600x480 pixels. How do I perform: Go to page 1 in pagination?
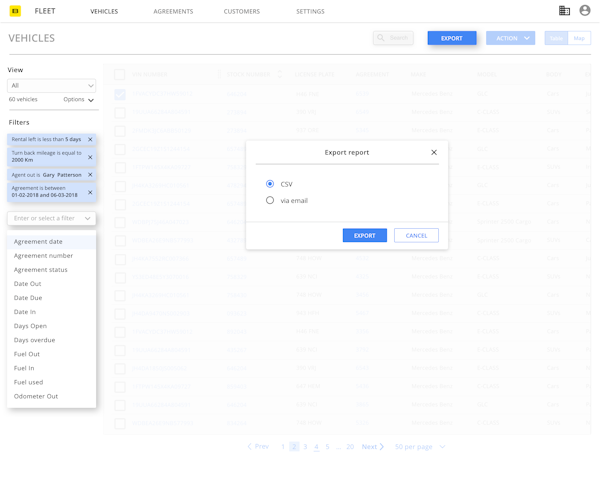pos(283,447)
